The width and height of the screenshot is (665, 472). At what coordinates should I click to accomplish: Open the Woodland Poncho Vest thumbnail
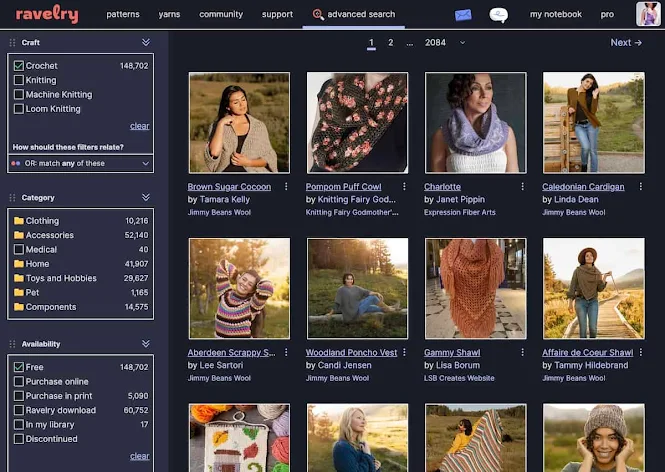tap(358, 288)
